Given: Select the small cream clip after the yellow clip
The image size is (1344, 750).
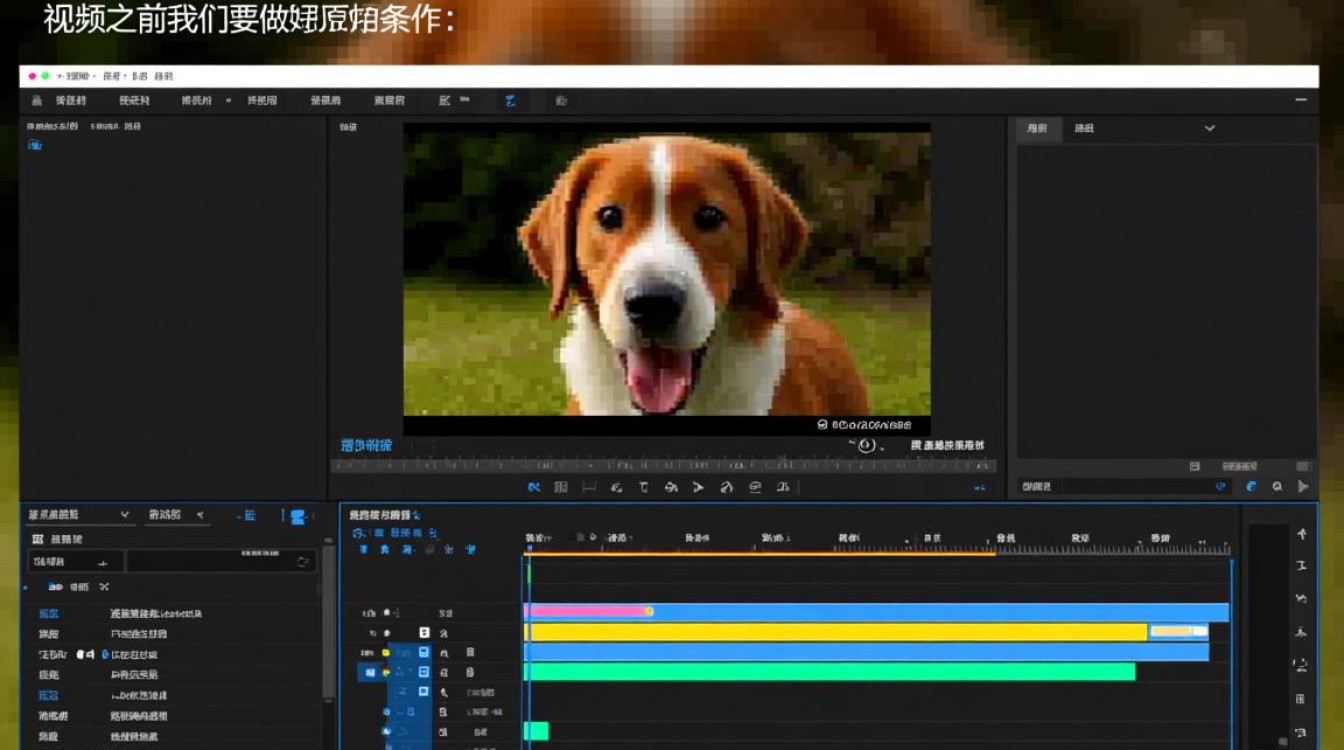Looking at the screenshot, I should (1177, 631).
